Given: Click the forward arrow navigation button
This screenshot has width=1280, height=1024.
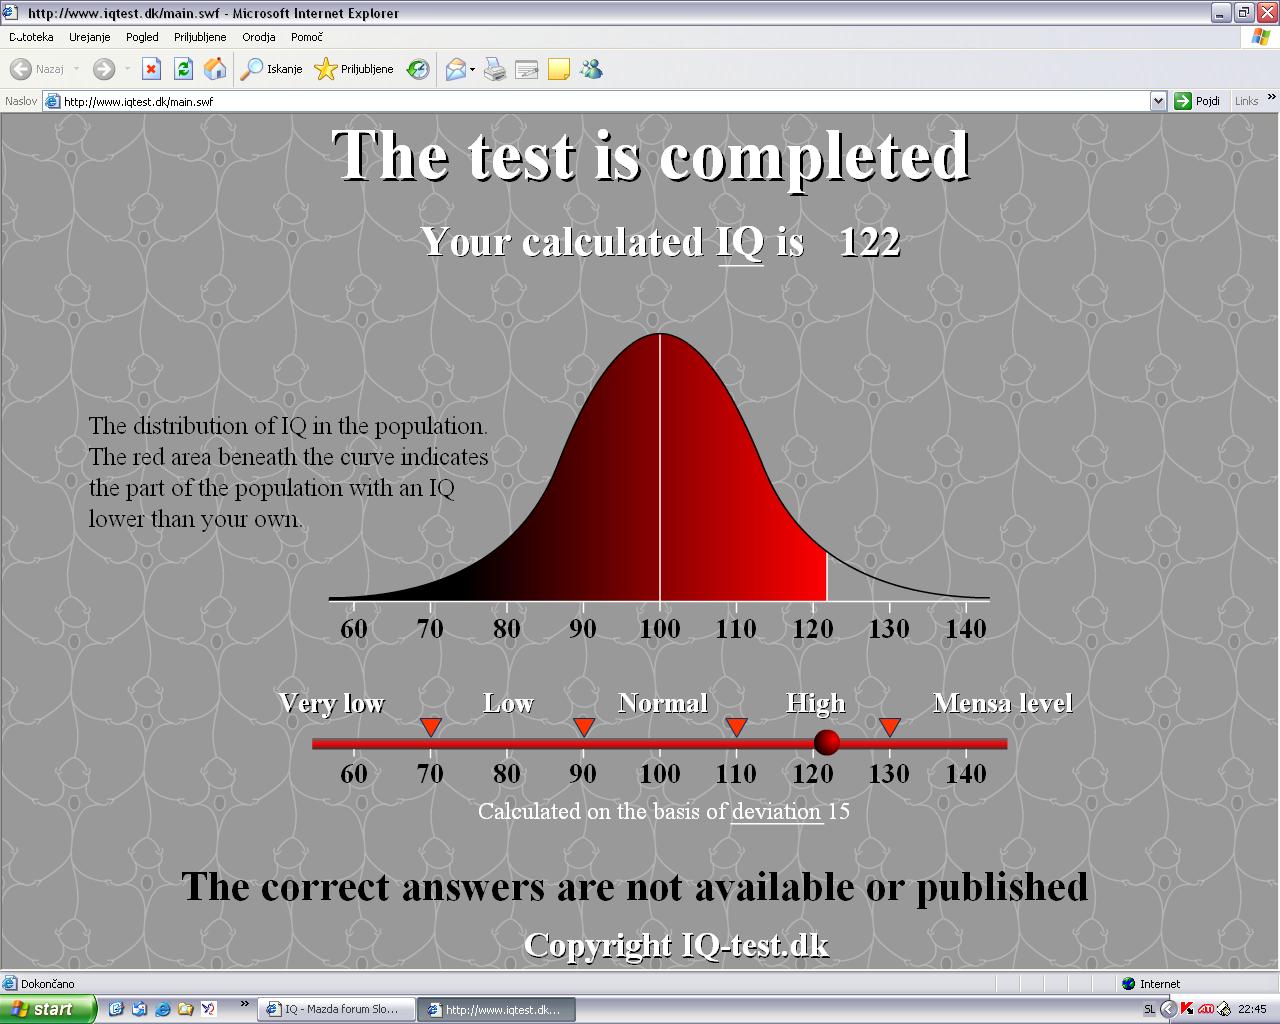Looking at the screenshot, I should [x=104, y=69].
